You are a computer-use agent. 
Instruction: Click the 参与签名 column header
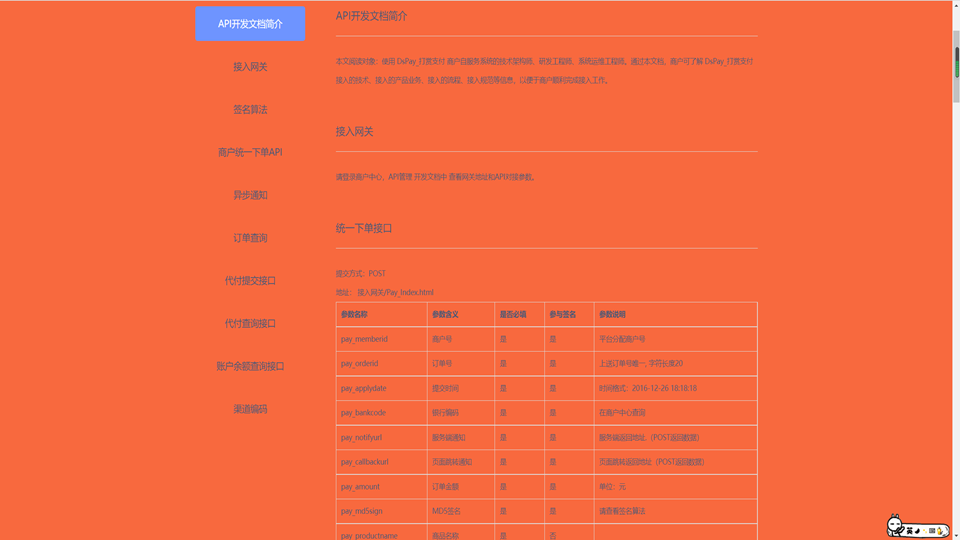(x=569, y=314)
